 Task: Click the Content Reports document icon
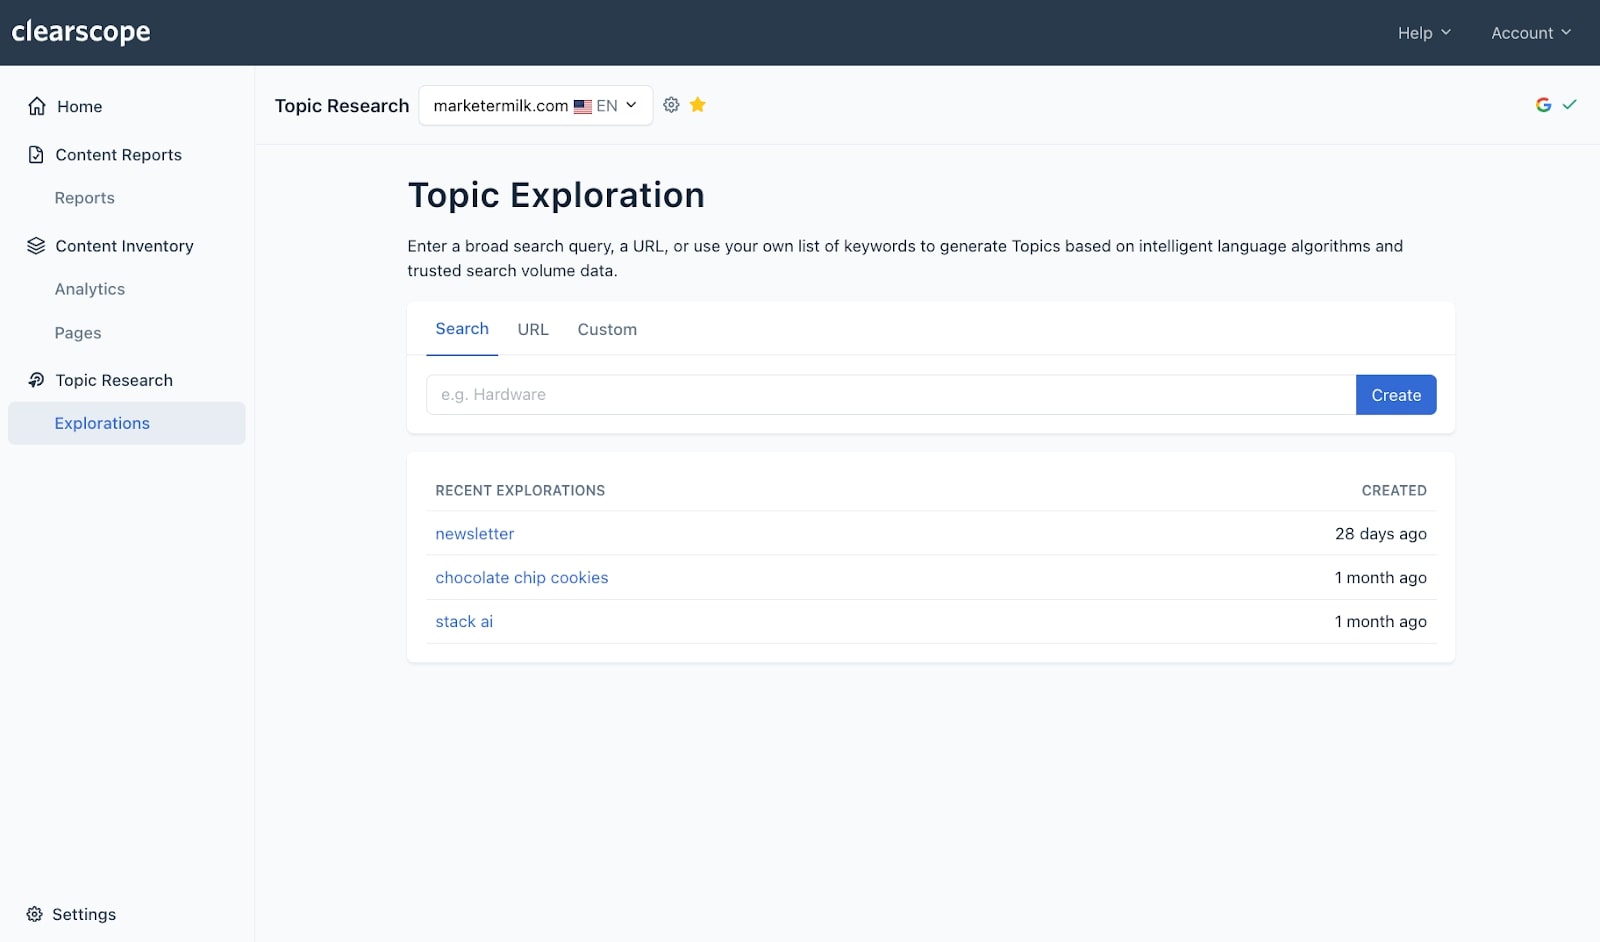point(36,154)
